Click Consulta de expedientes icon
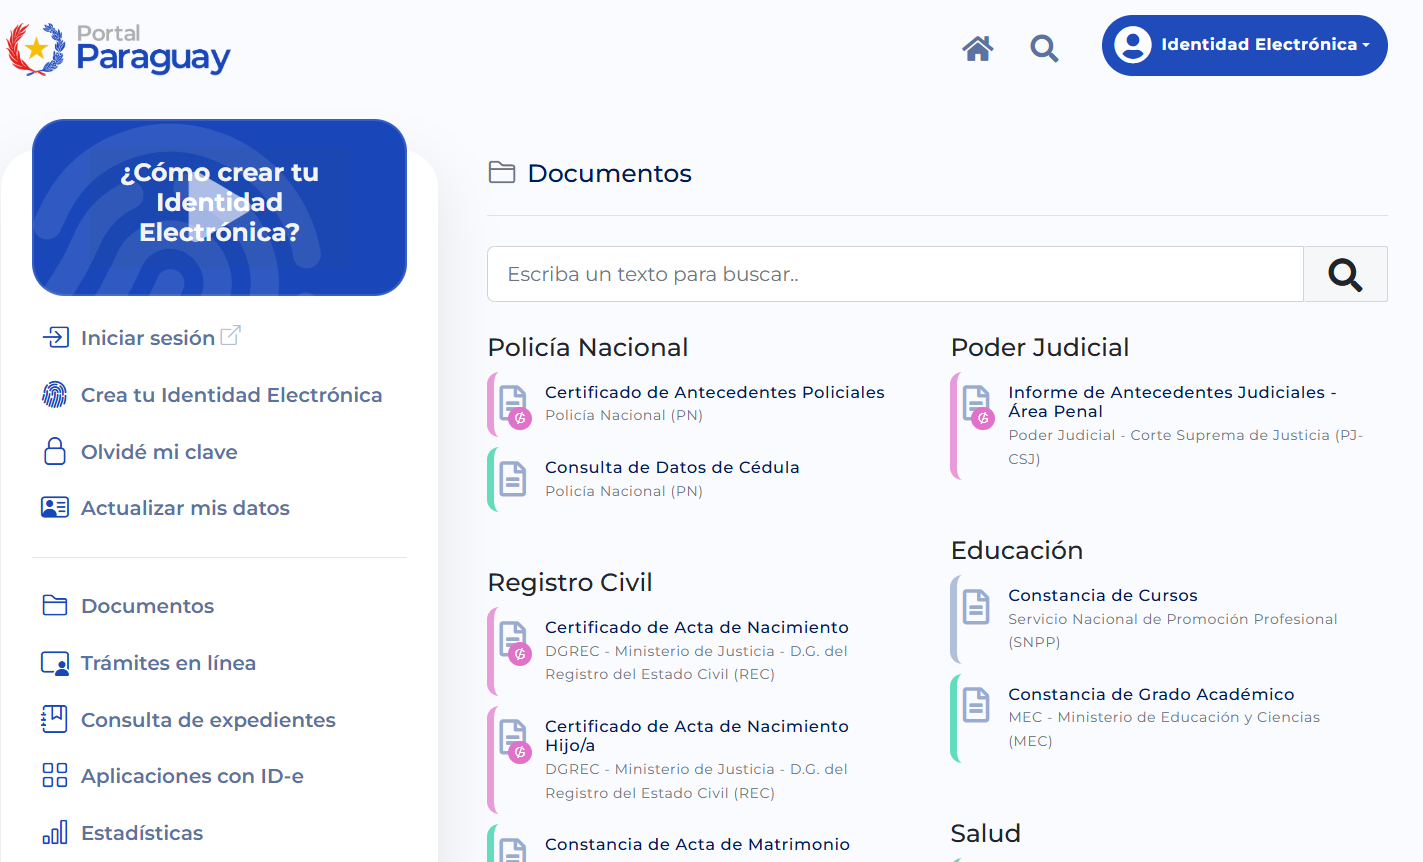1423x862 pixels. tap(54, 720)
